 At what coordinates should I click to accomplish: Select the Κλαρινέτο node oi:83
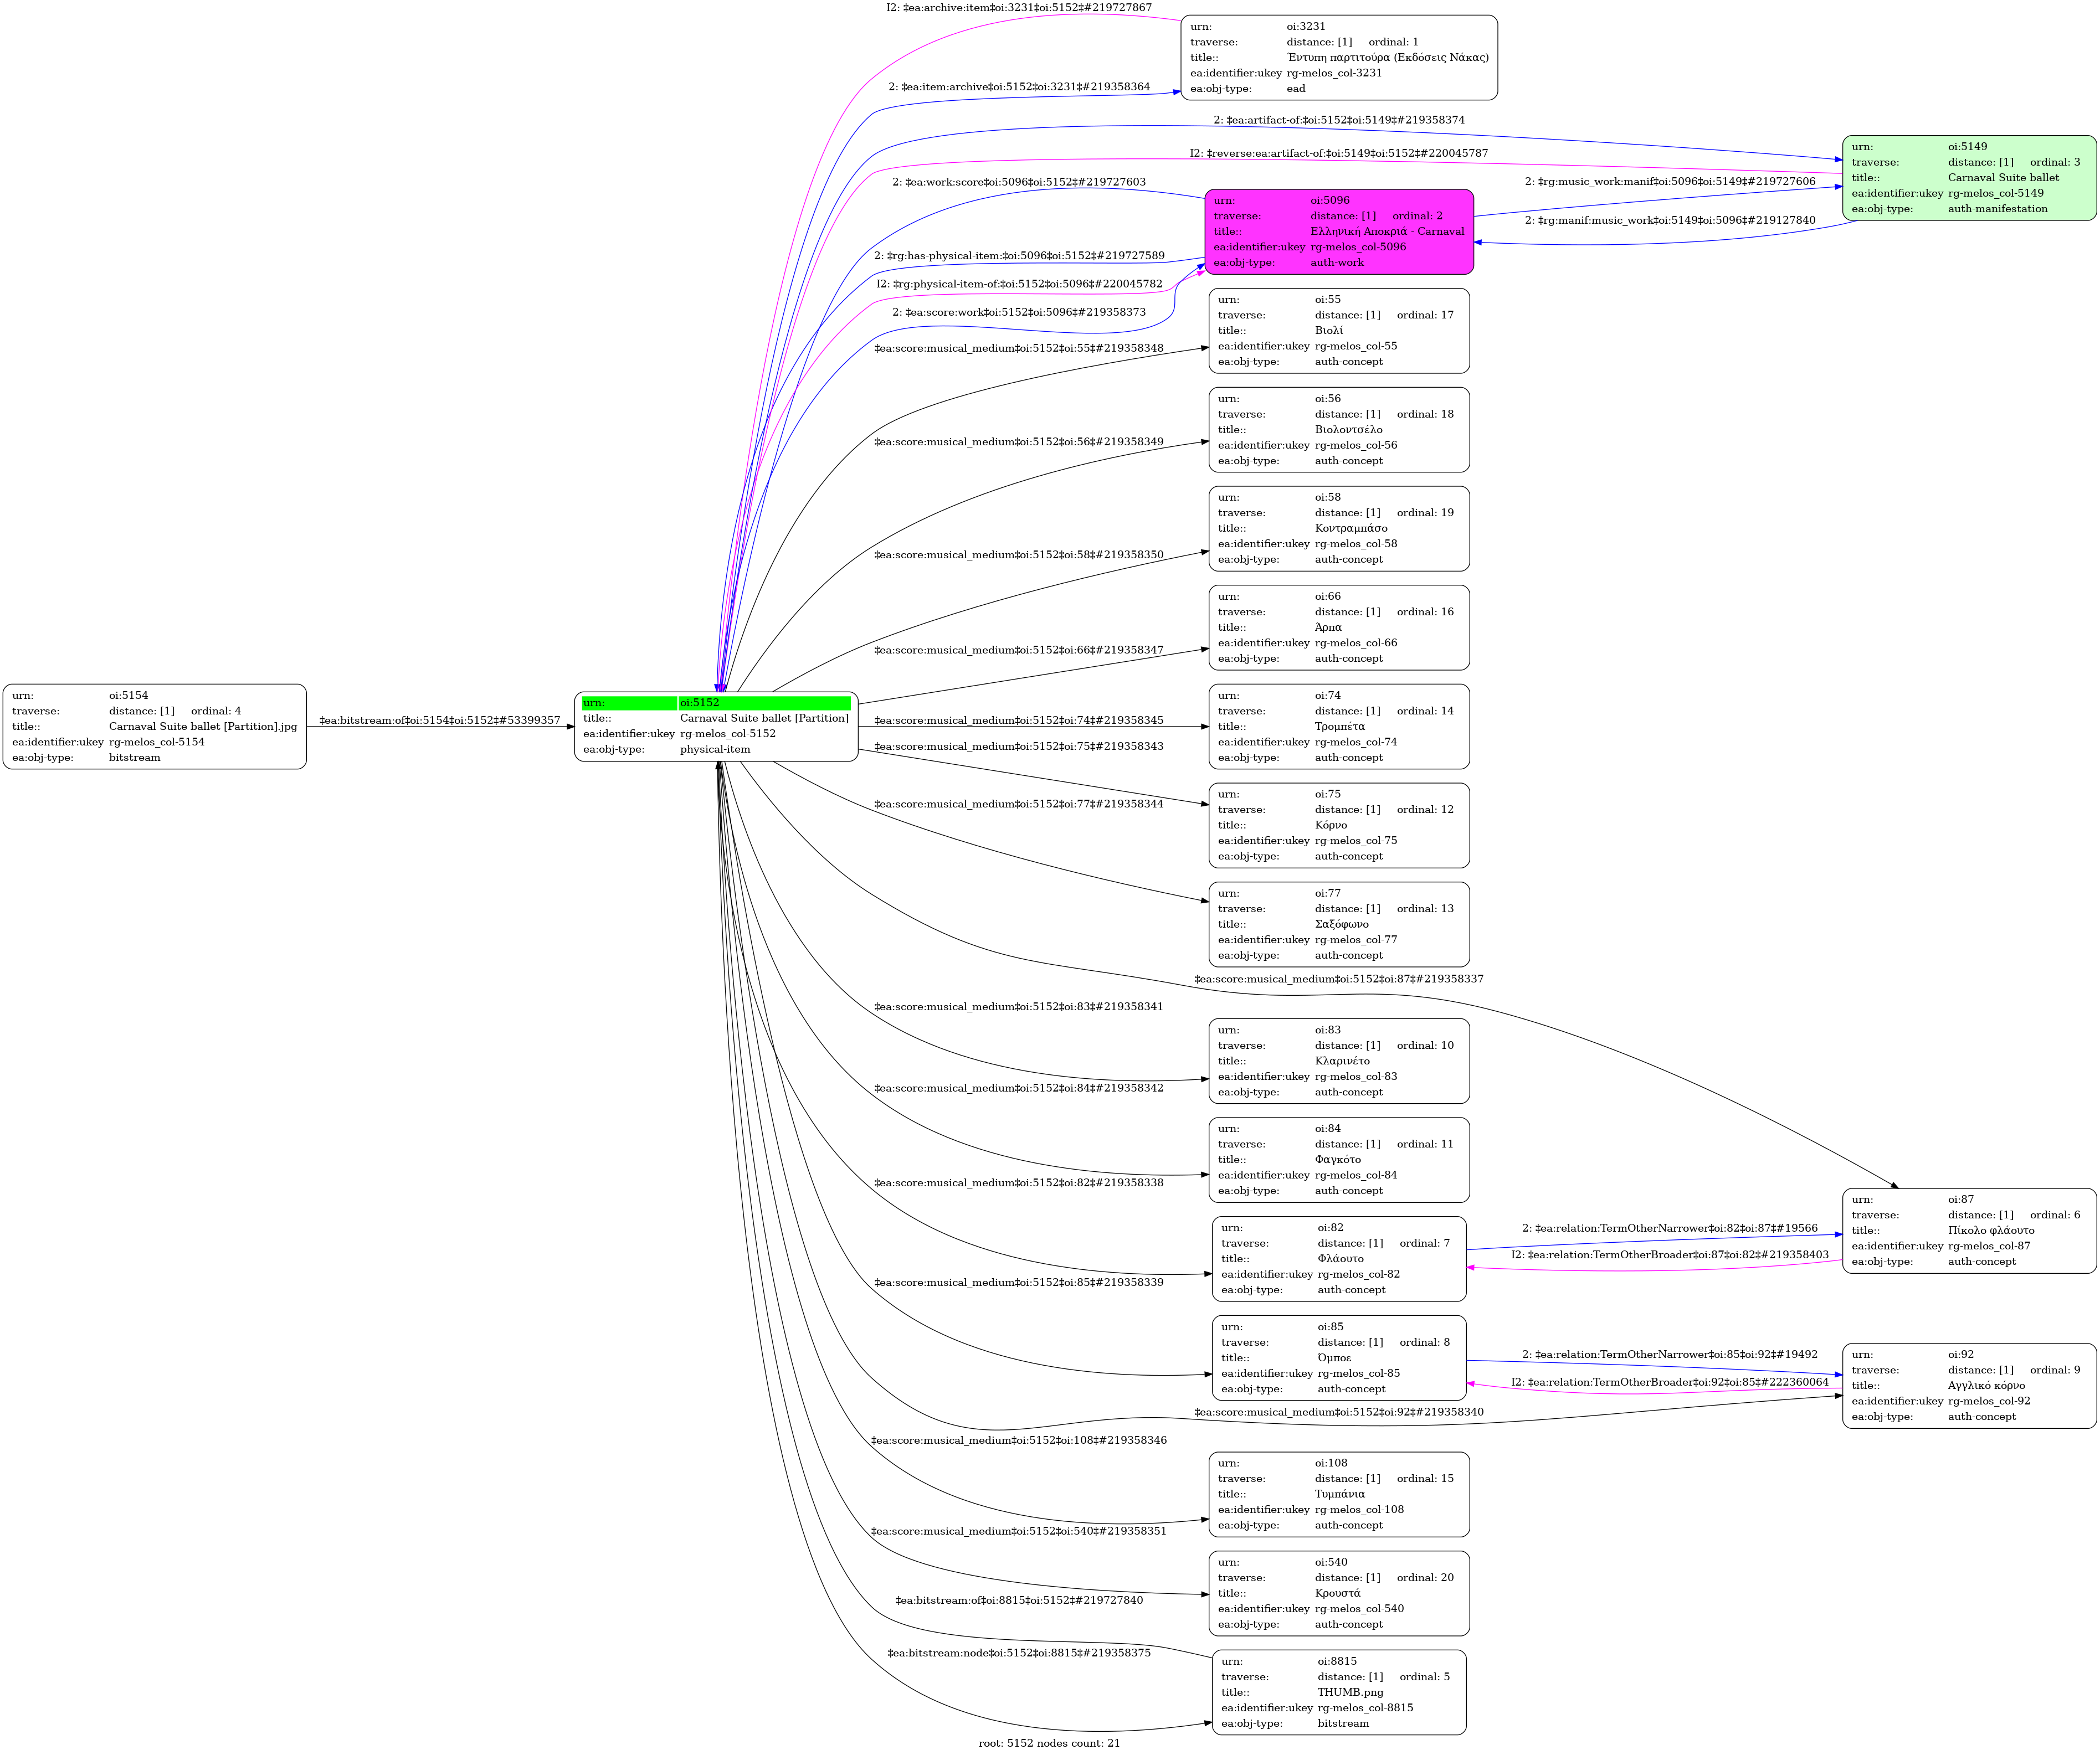[1338, 1061]
